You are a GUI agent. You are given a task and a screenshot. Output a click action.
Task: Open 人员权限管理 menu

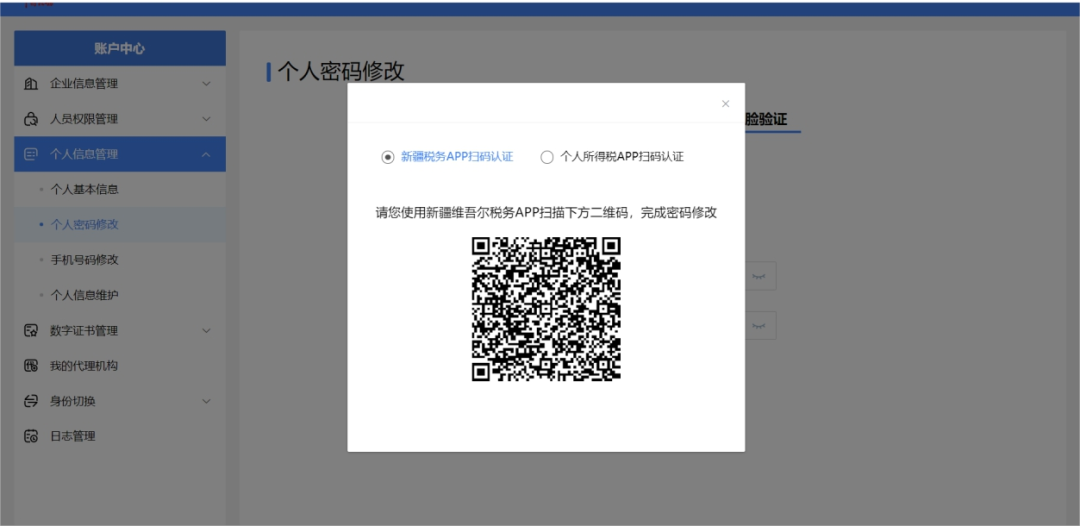click(120, 119)
